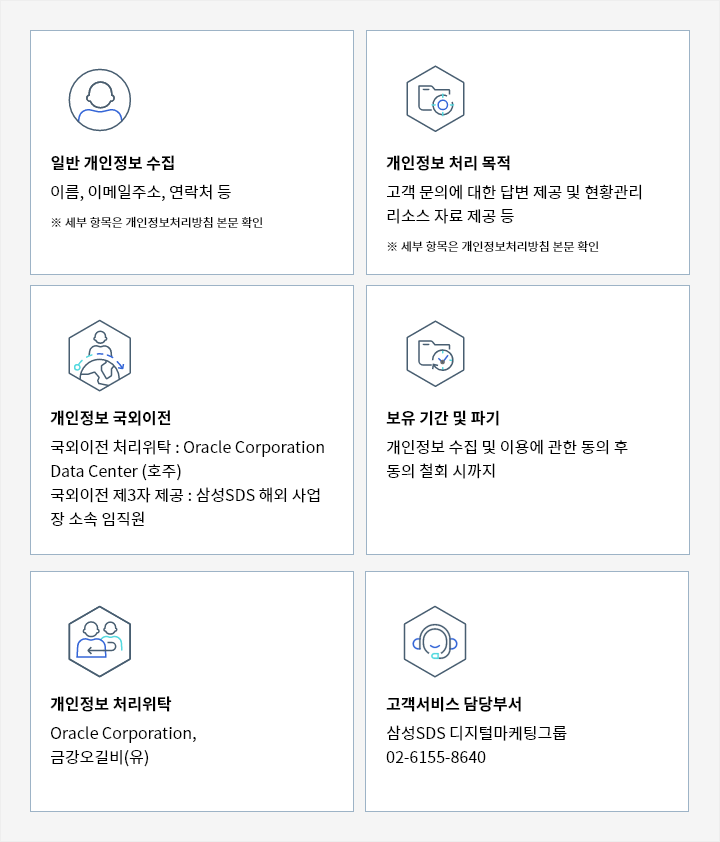Click the two-person icon for 개인정보 처리위탁
720x842 pixels.
tap(100, 641)
